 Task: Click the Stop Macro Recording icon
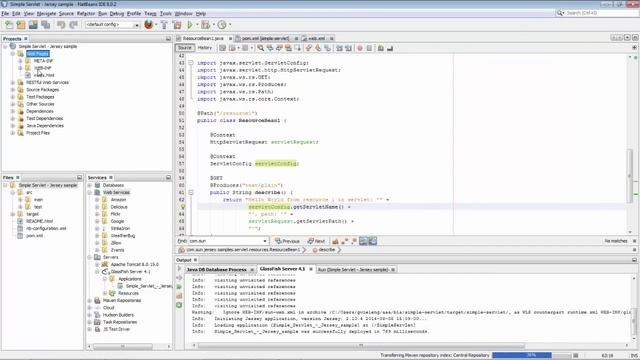point(369,48)
